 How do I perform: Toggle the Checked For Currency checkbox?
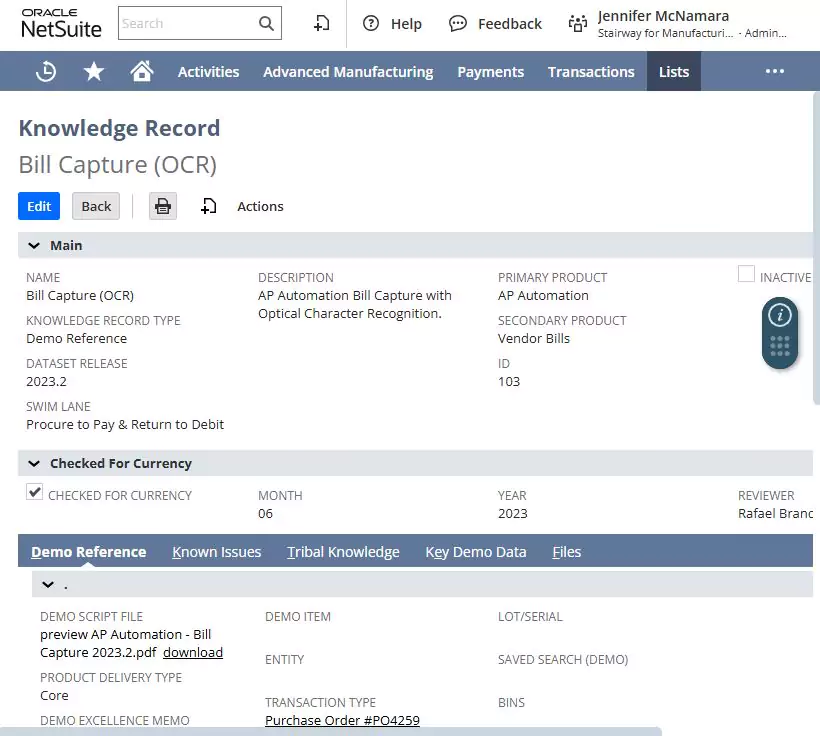click(35, 492)
